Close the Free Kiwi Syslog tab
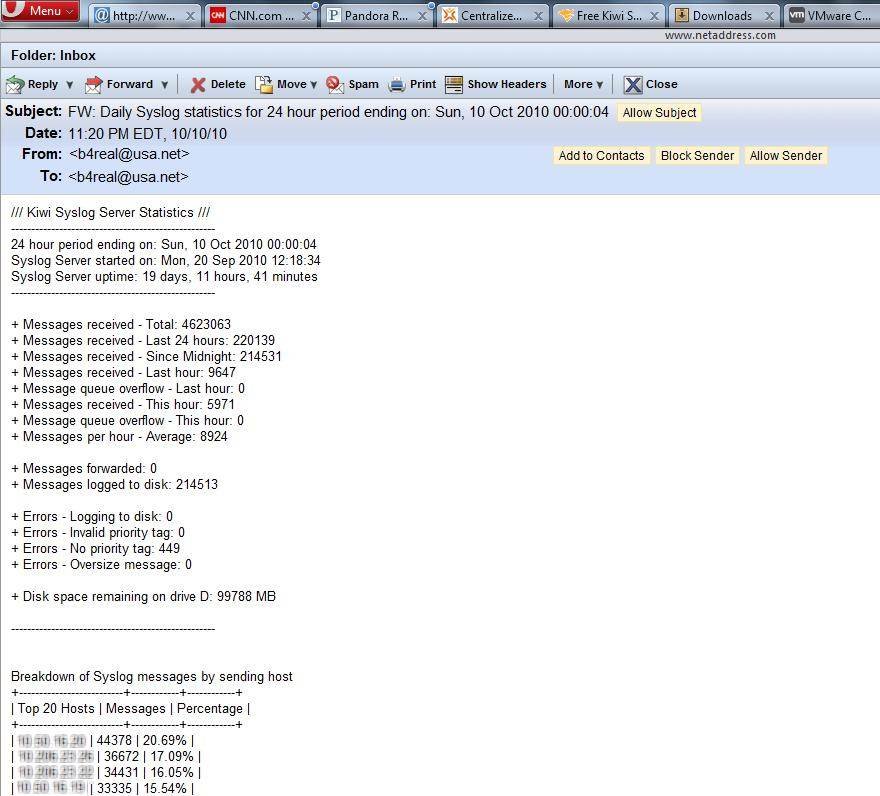880x796 pixels. [656, 16]
